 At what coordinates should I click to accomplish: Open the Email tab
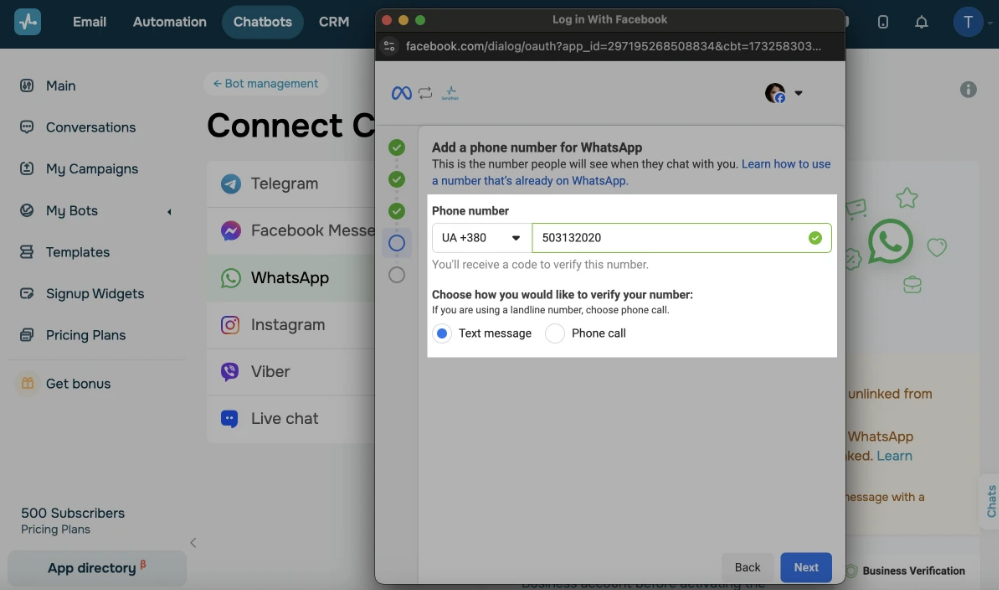pyautogui.click(x=89, y=22)
